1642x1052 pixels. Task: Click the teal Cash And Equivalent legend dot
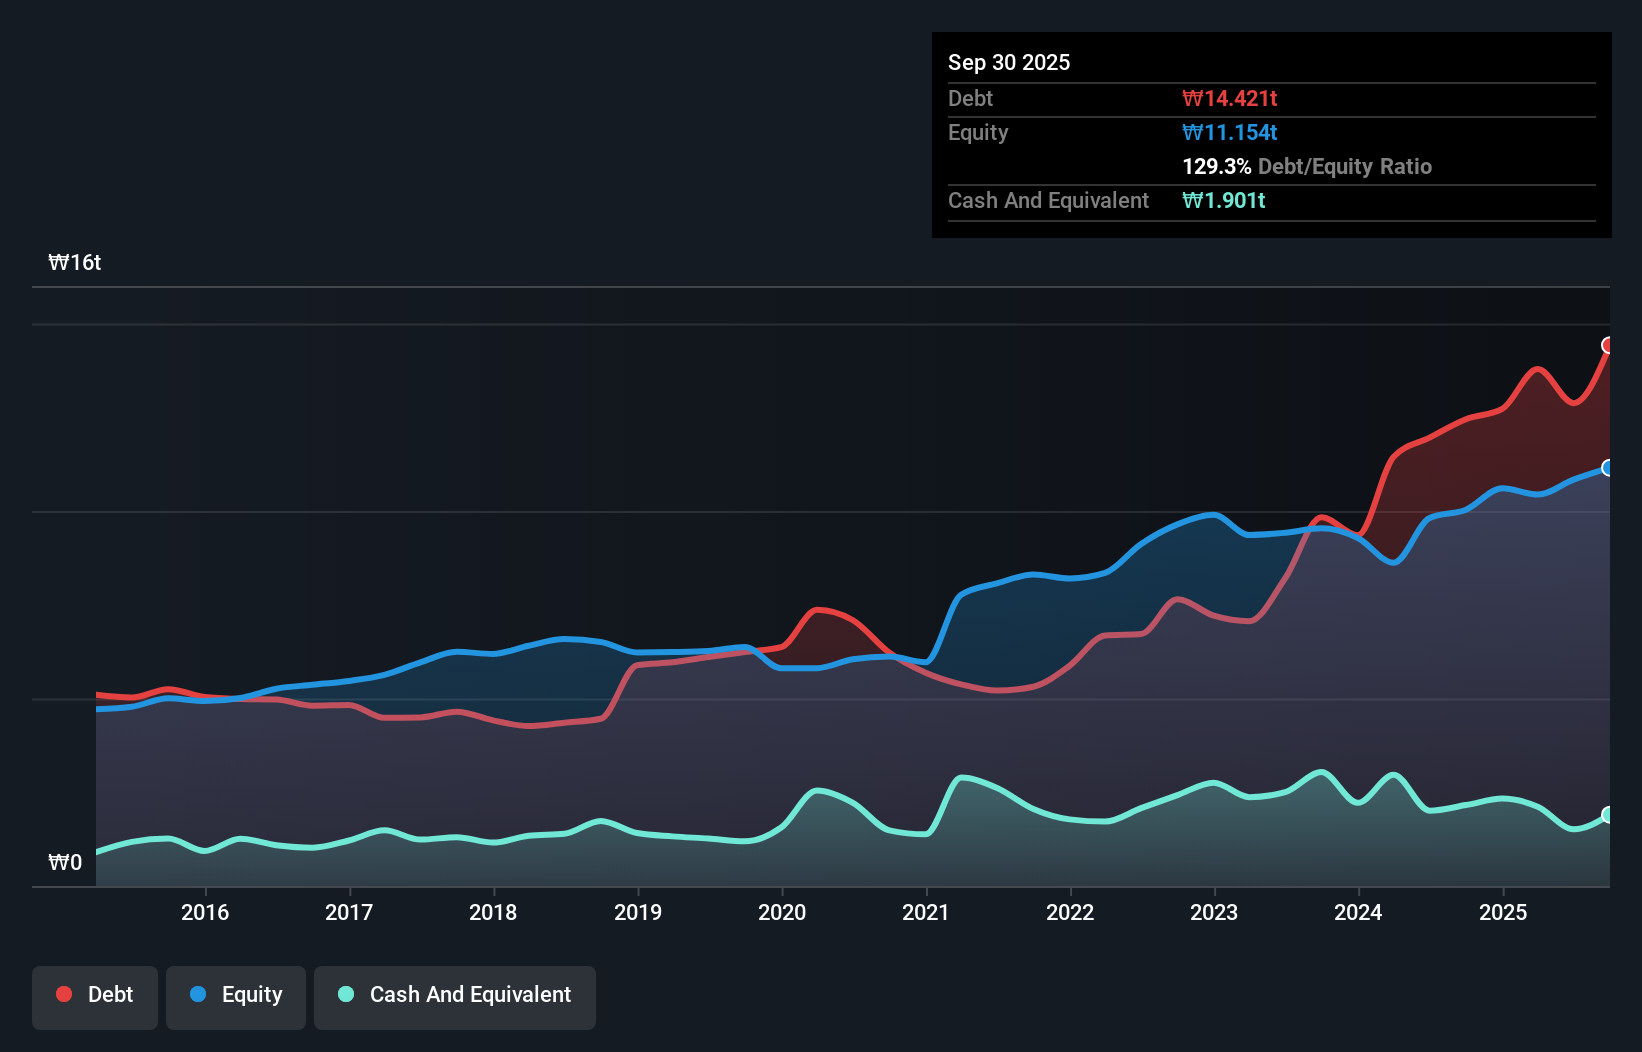[x=346, y=994]
